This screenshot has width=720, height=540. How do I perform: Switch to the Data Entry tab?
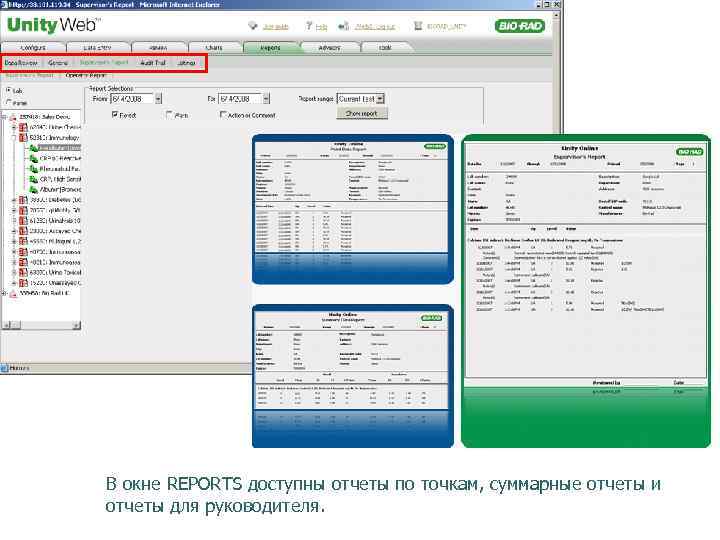[97, 47]
